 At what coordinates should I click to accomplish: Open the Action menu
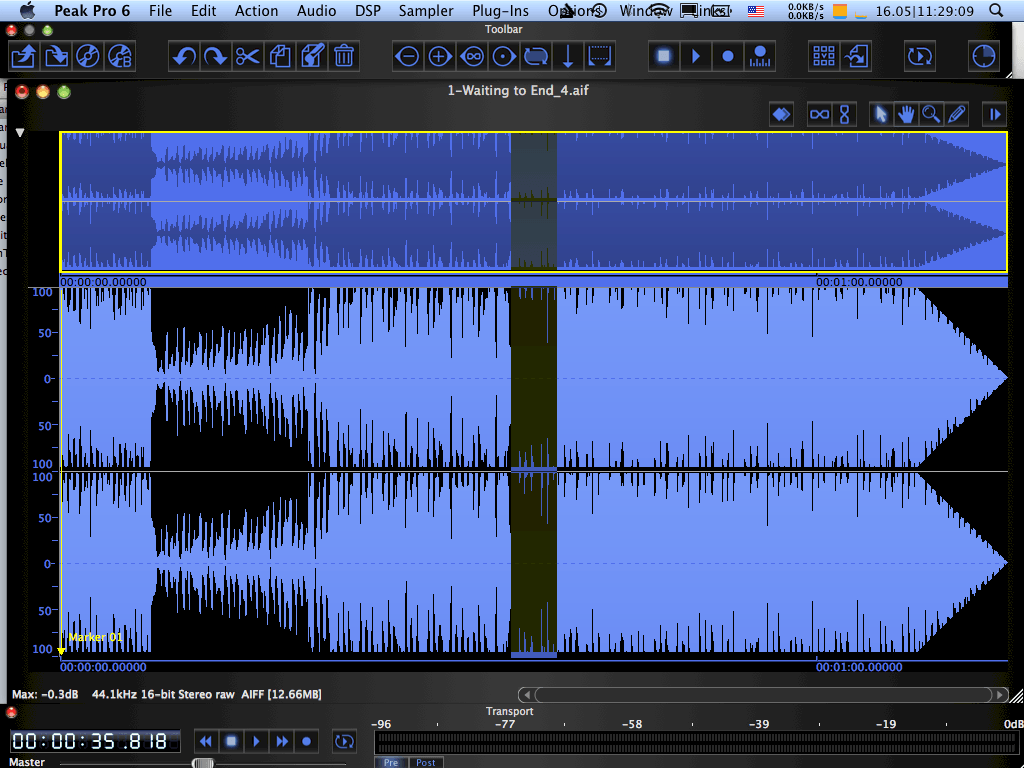(x=256, y=10)
